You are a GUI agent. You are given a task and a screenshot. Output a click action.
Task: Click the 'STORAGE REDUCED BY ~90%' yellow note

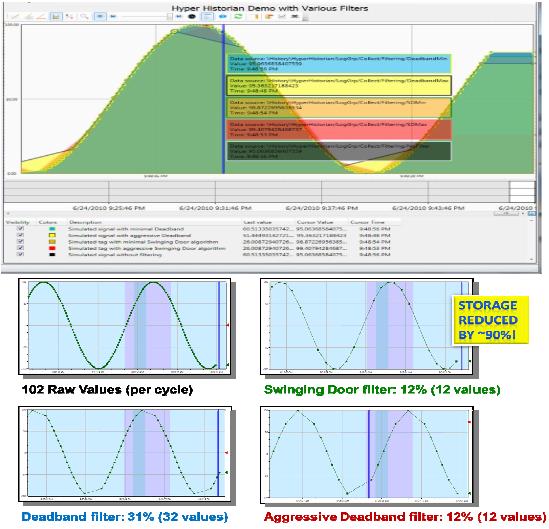(490, 320)
